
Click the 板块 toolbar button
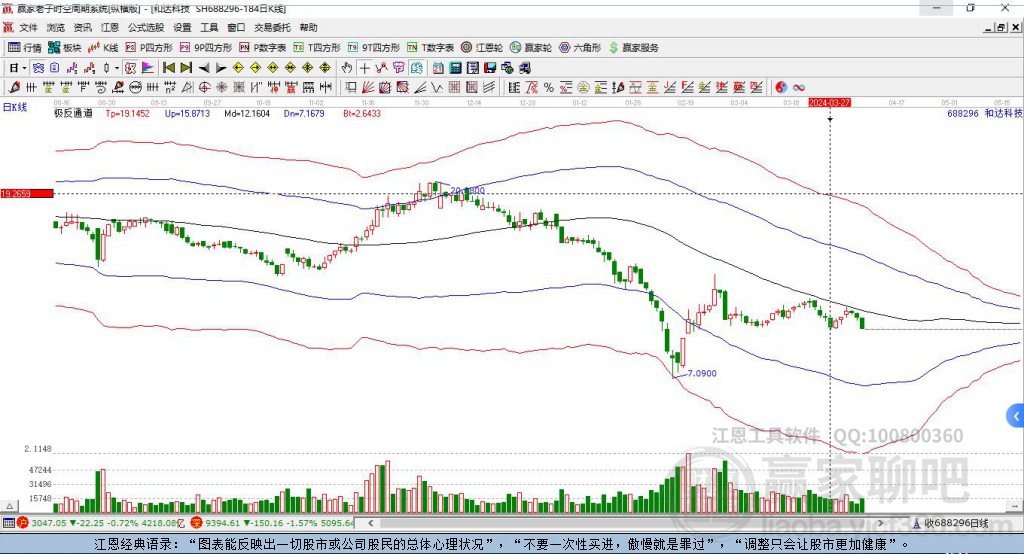[65, 48]
